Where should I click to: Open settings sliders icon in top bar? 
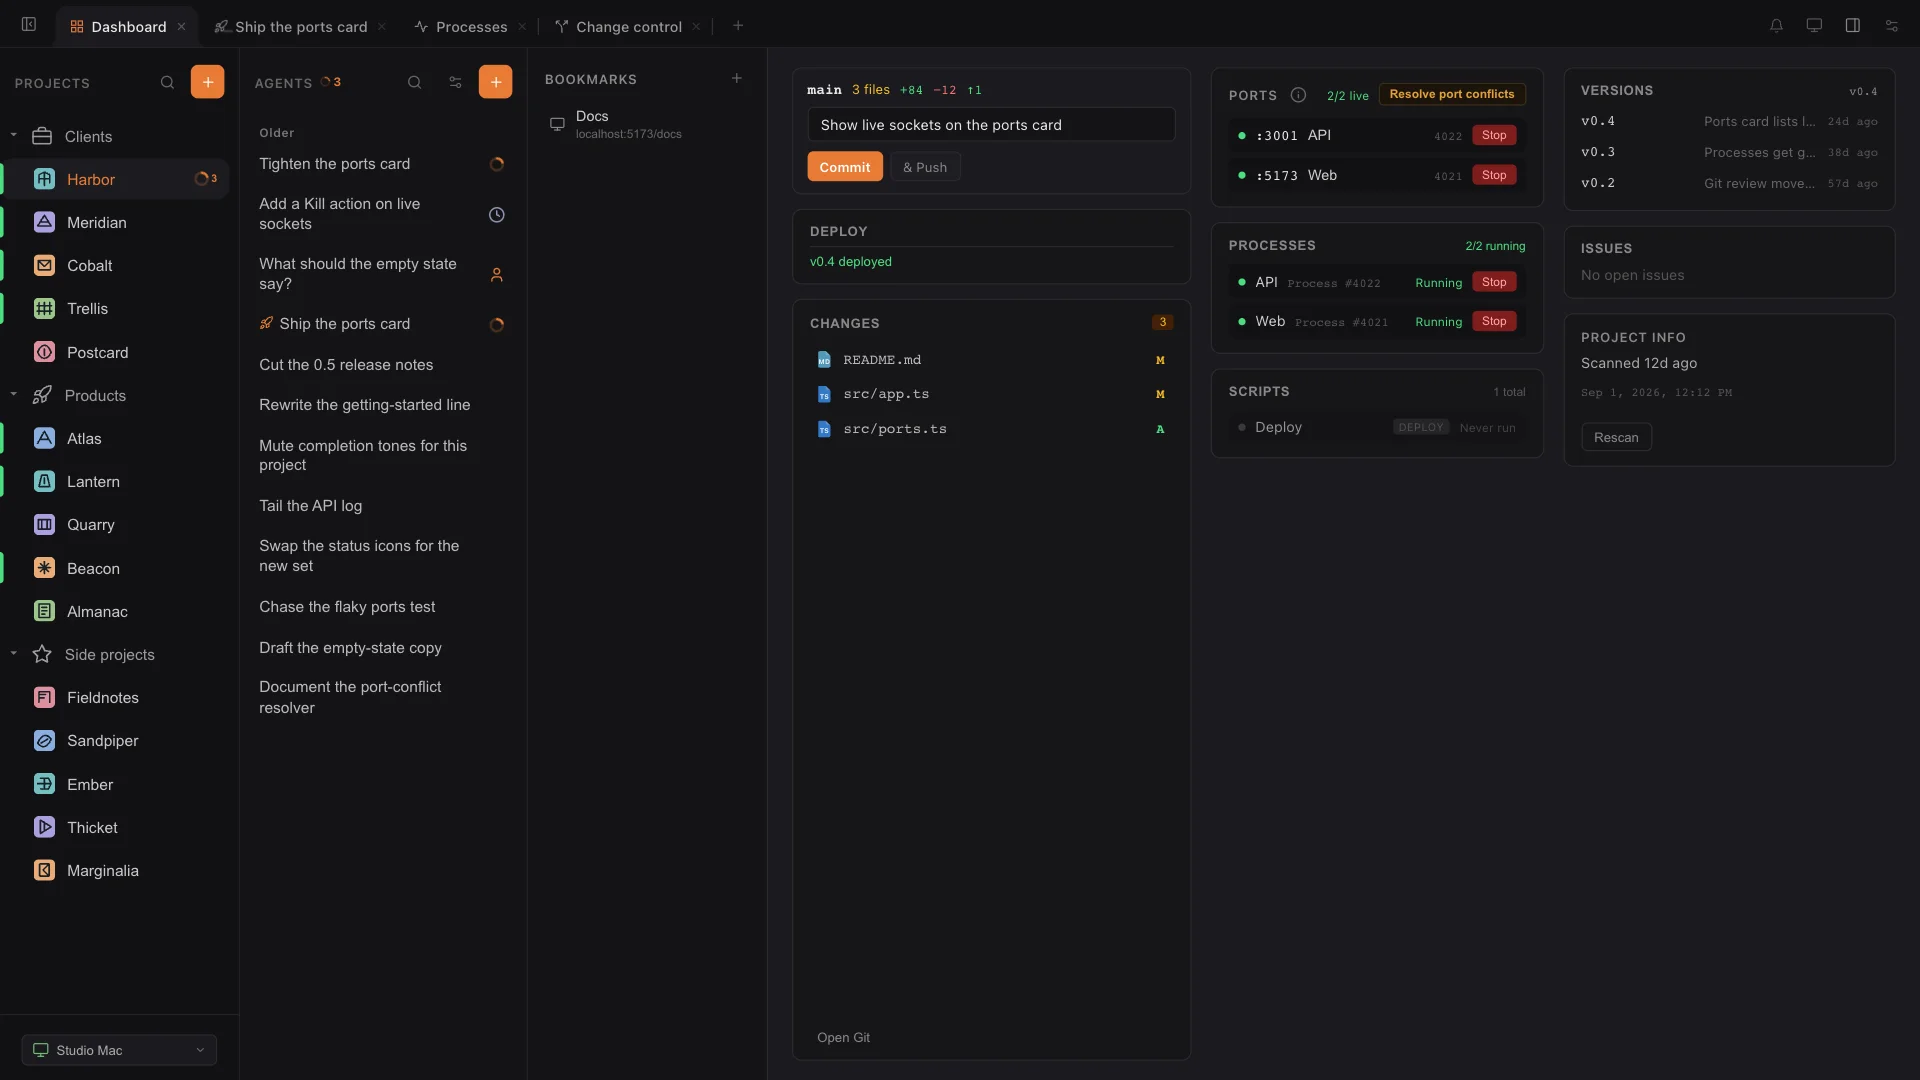point(1891,26)
